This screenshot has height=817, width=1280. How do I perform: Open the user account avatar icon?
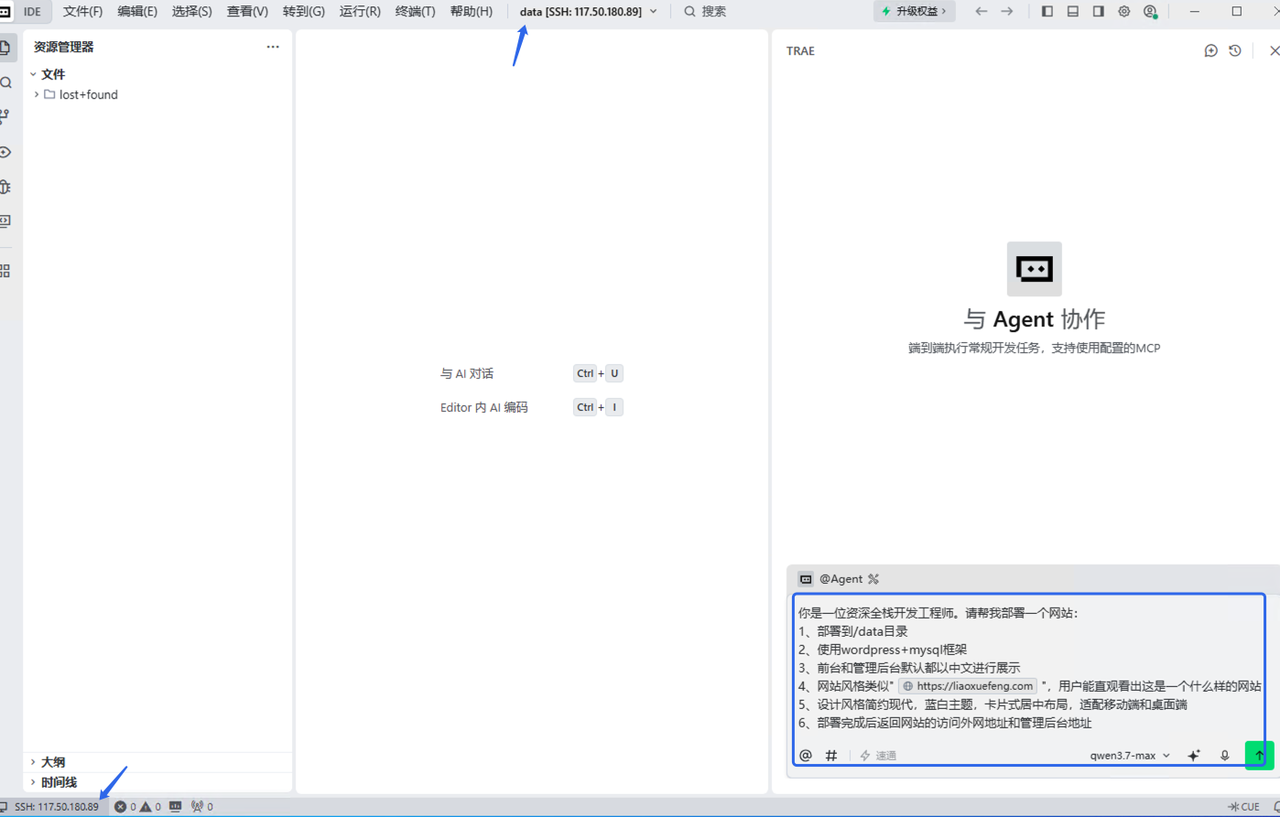coord(1150,12)
